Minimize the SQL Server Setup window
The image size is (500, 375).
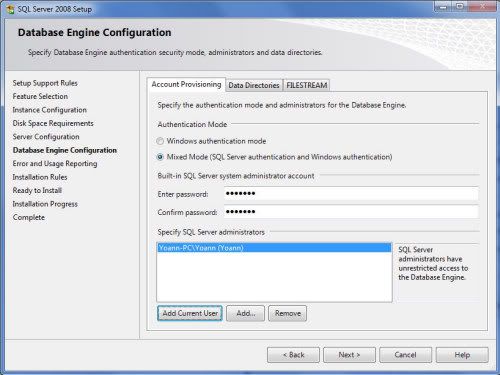443,7
